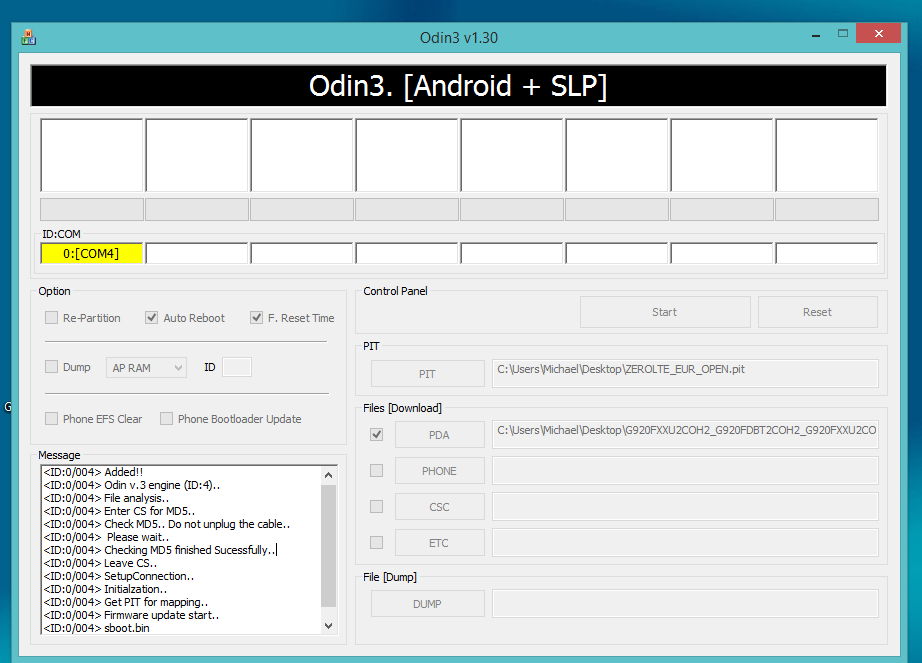Image resolution: width=922 pixels, height=663 pixels.
Task: Click the 'Added!!' log line
Action: (93, 472)
